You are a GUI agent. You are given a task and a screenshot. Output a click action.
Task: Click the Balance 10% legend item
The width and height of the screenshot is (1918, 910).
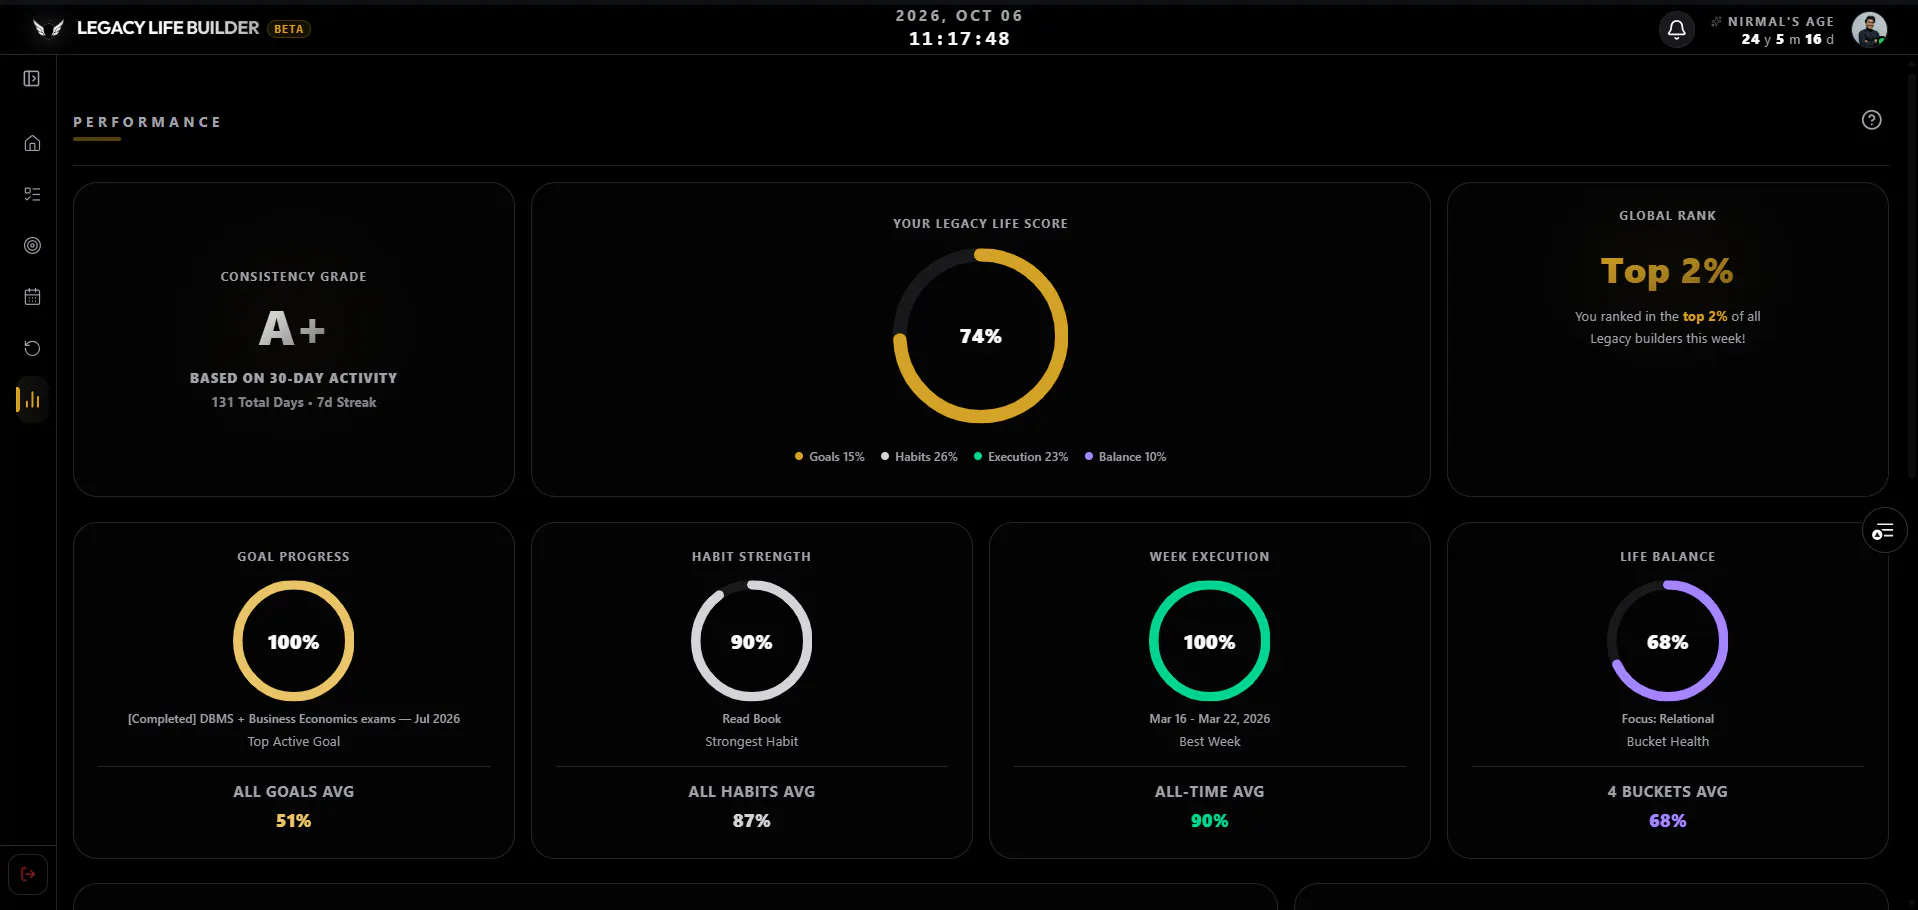click(x=1125, y=457)
